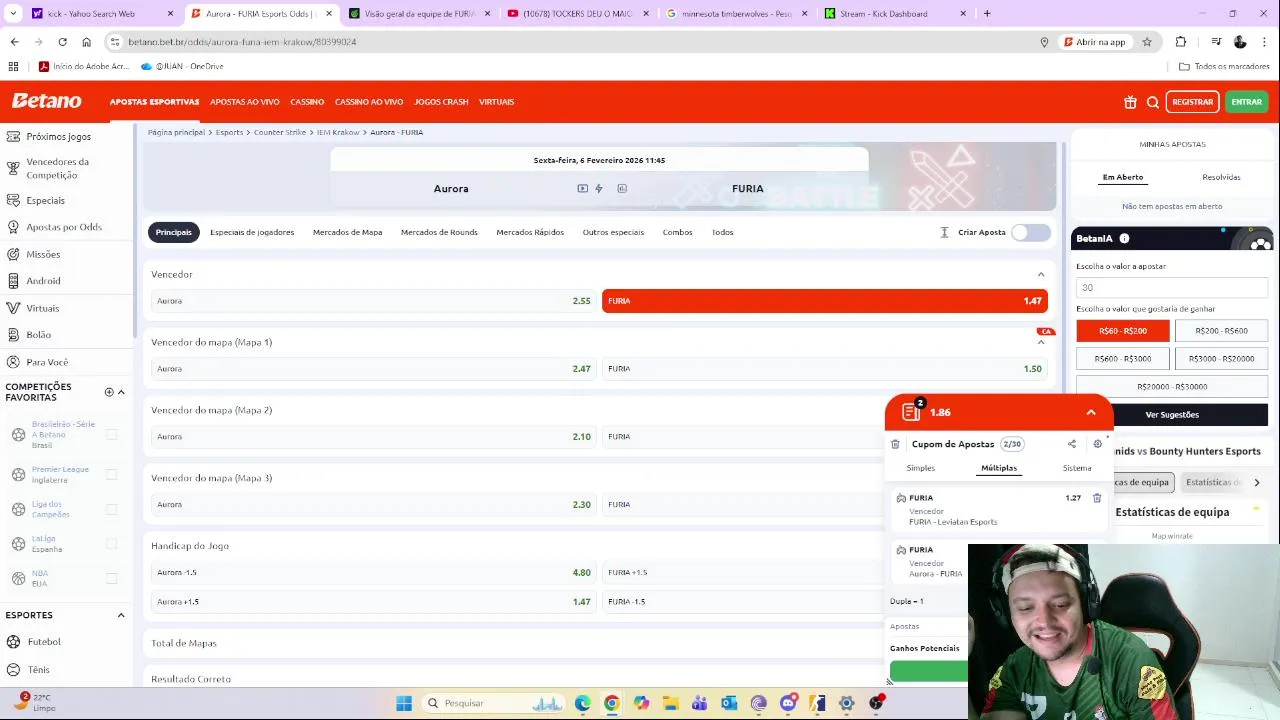Image resolution: width=1280 pixels, height=720 pixels.
Task: Click Ver Sugestões button
Action: tap(1172, 414)
